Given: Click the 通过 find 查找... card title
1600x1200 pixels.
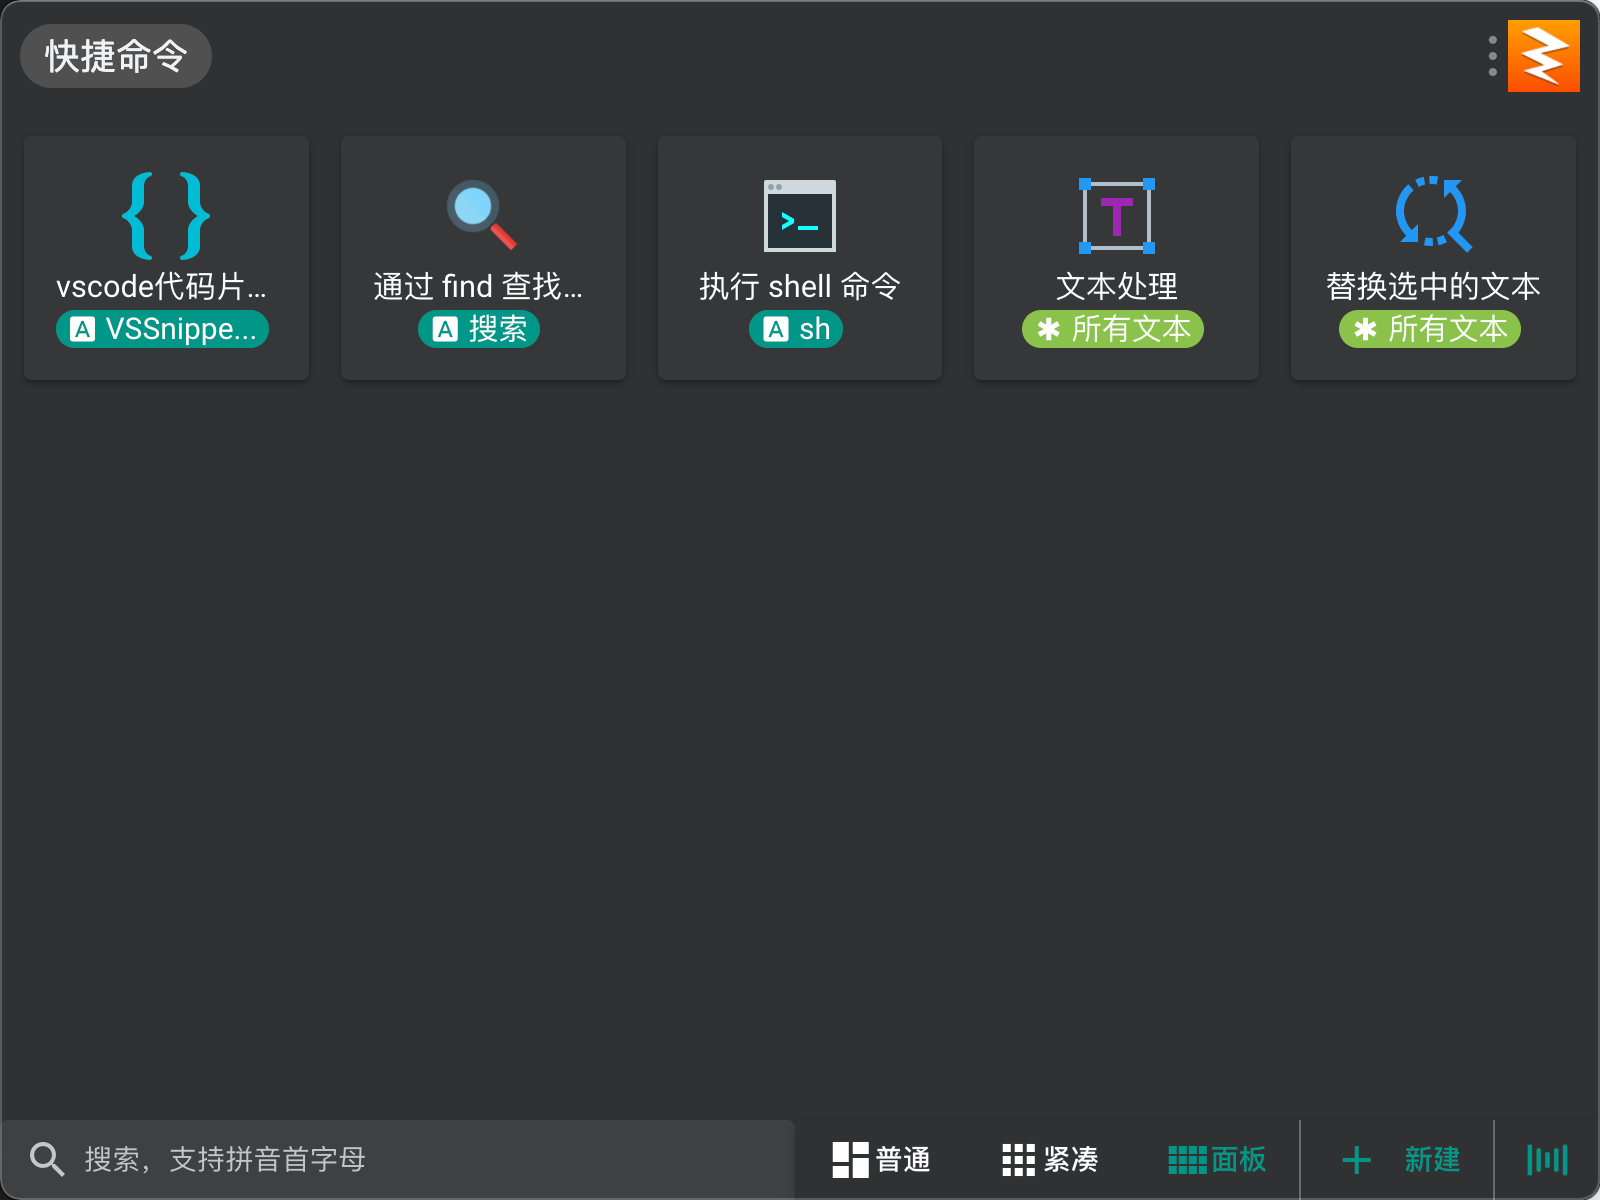Looking at the screenshot, I should [x=478, y=287].
